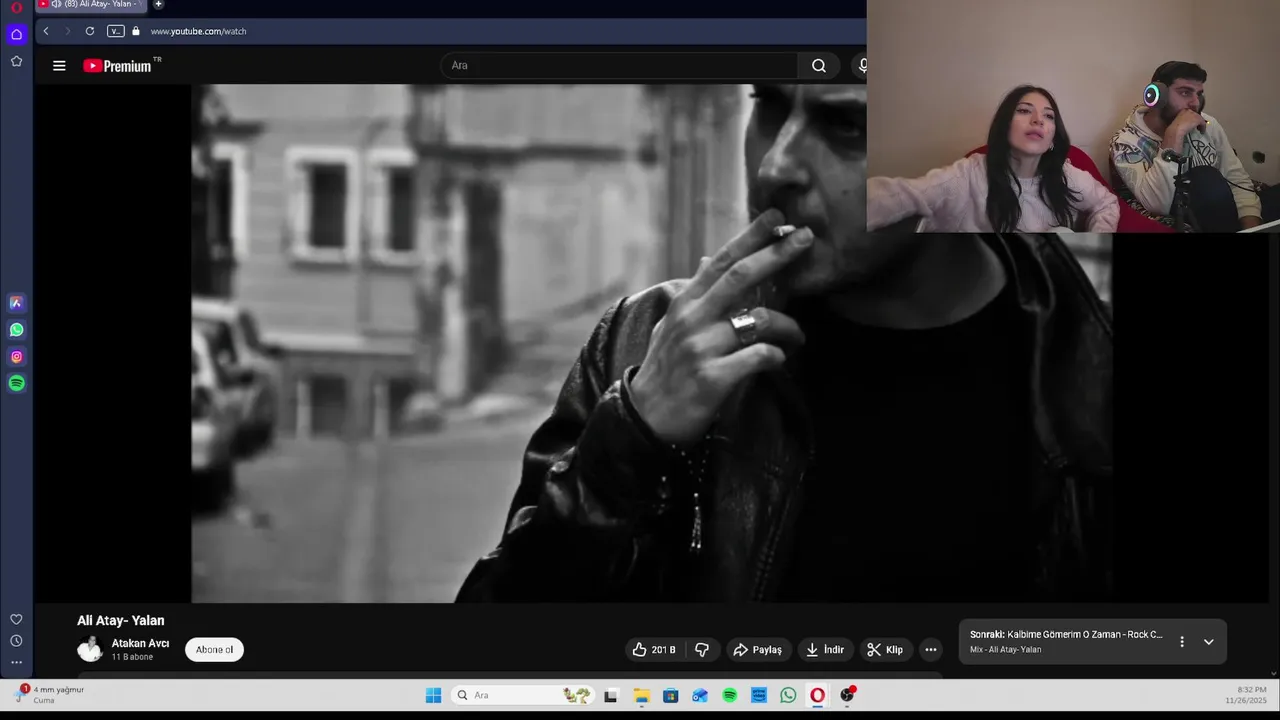Create a clip with Klip button
1280x720 pixels.
point(885,650)
